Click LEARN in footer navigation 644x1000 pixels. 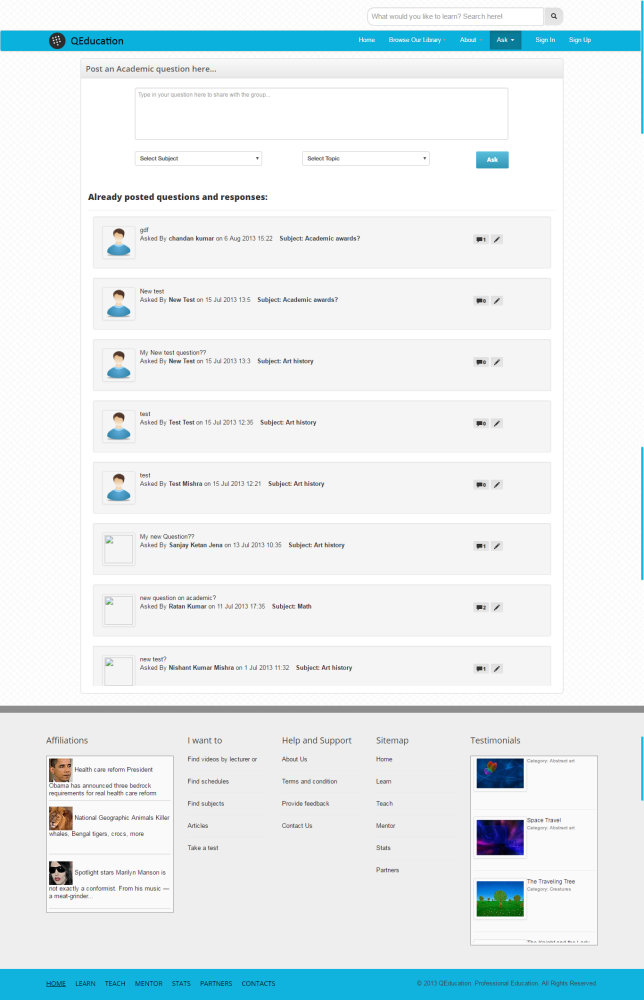[85, 983]
